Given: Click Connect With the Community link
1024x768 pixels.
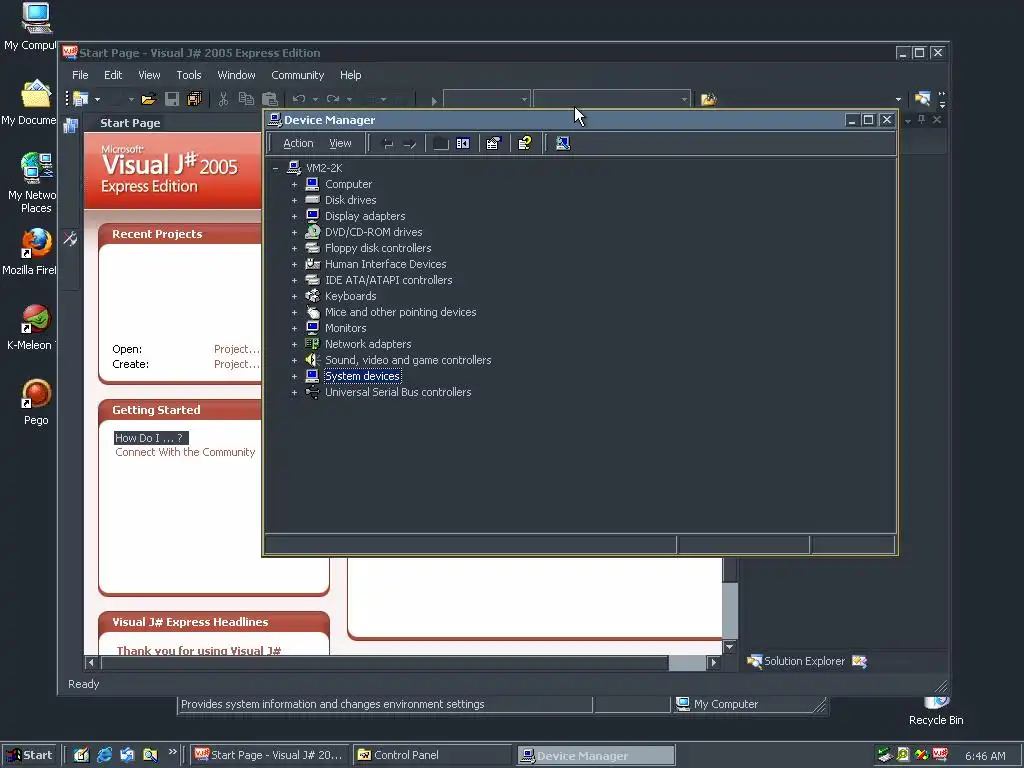Looking at the screenshot, I should pyautogui.click(x=185, y=452).
